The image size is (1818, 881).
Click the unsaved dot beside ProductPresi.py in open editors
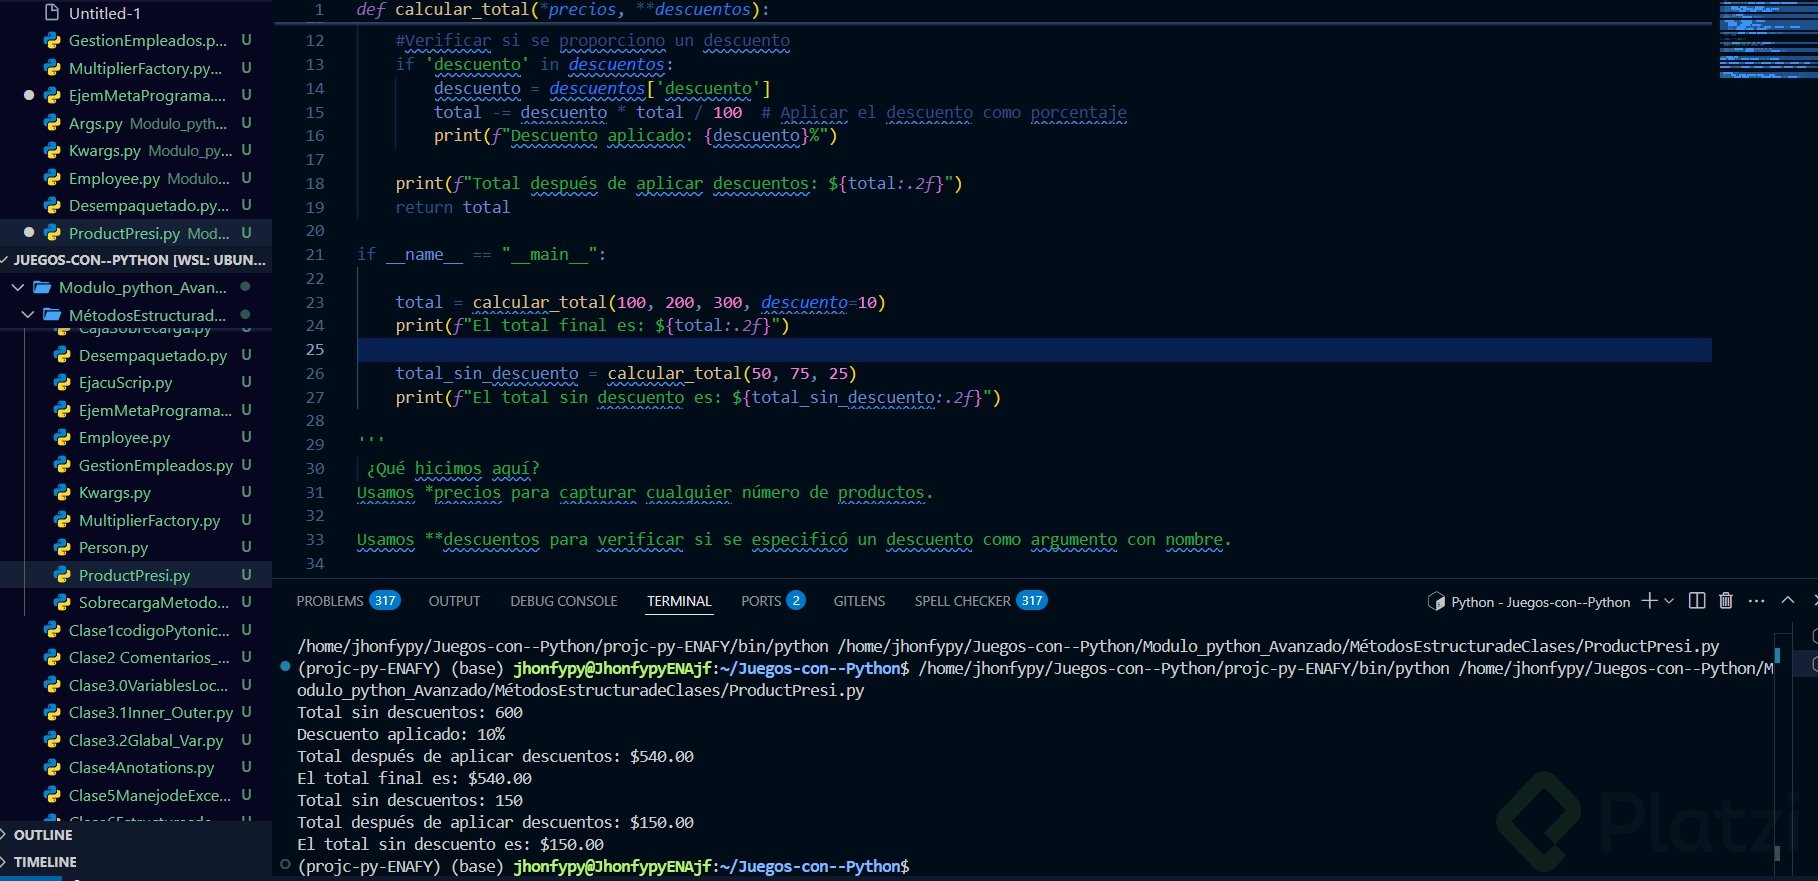(29, 233)
